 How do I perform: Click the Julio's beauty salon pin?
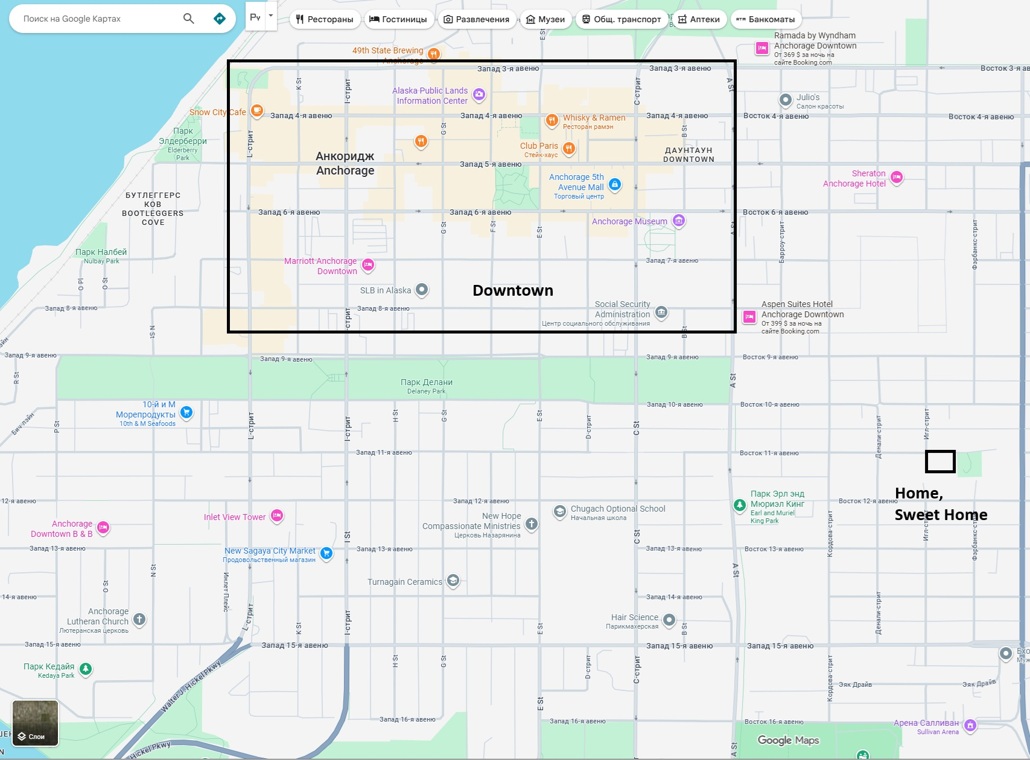coord(785,100)
